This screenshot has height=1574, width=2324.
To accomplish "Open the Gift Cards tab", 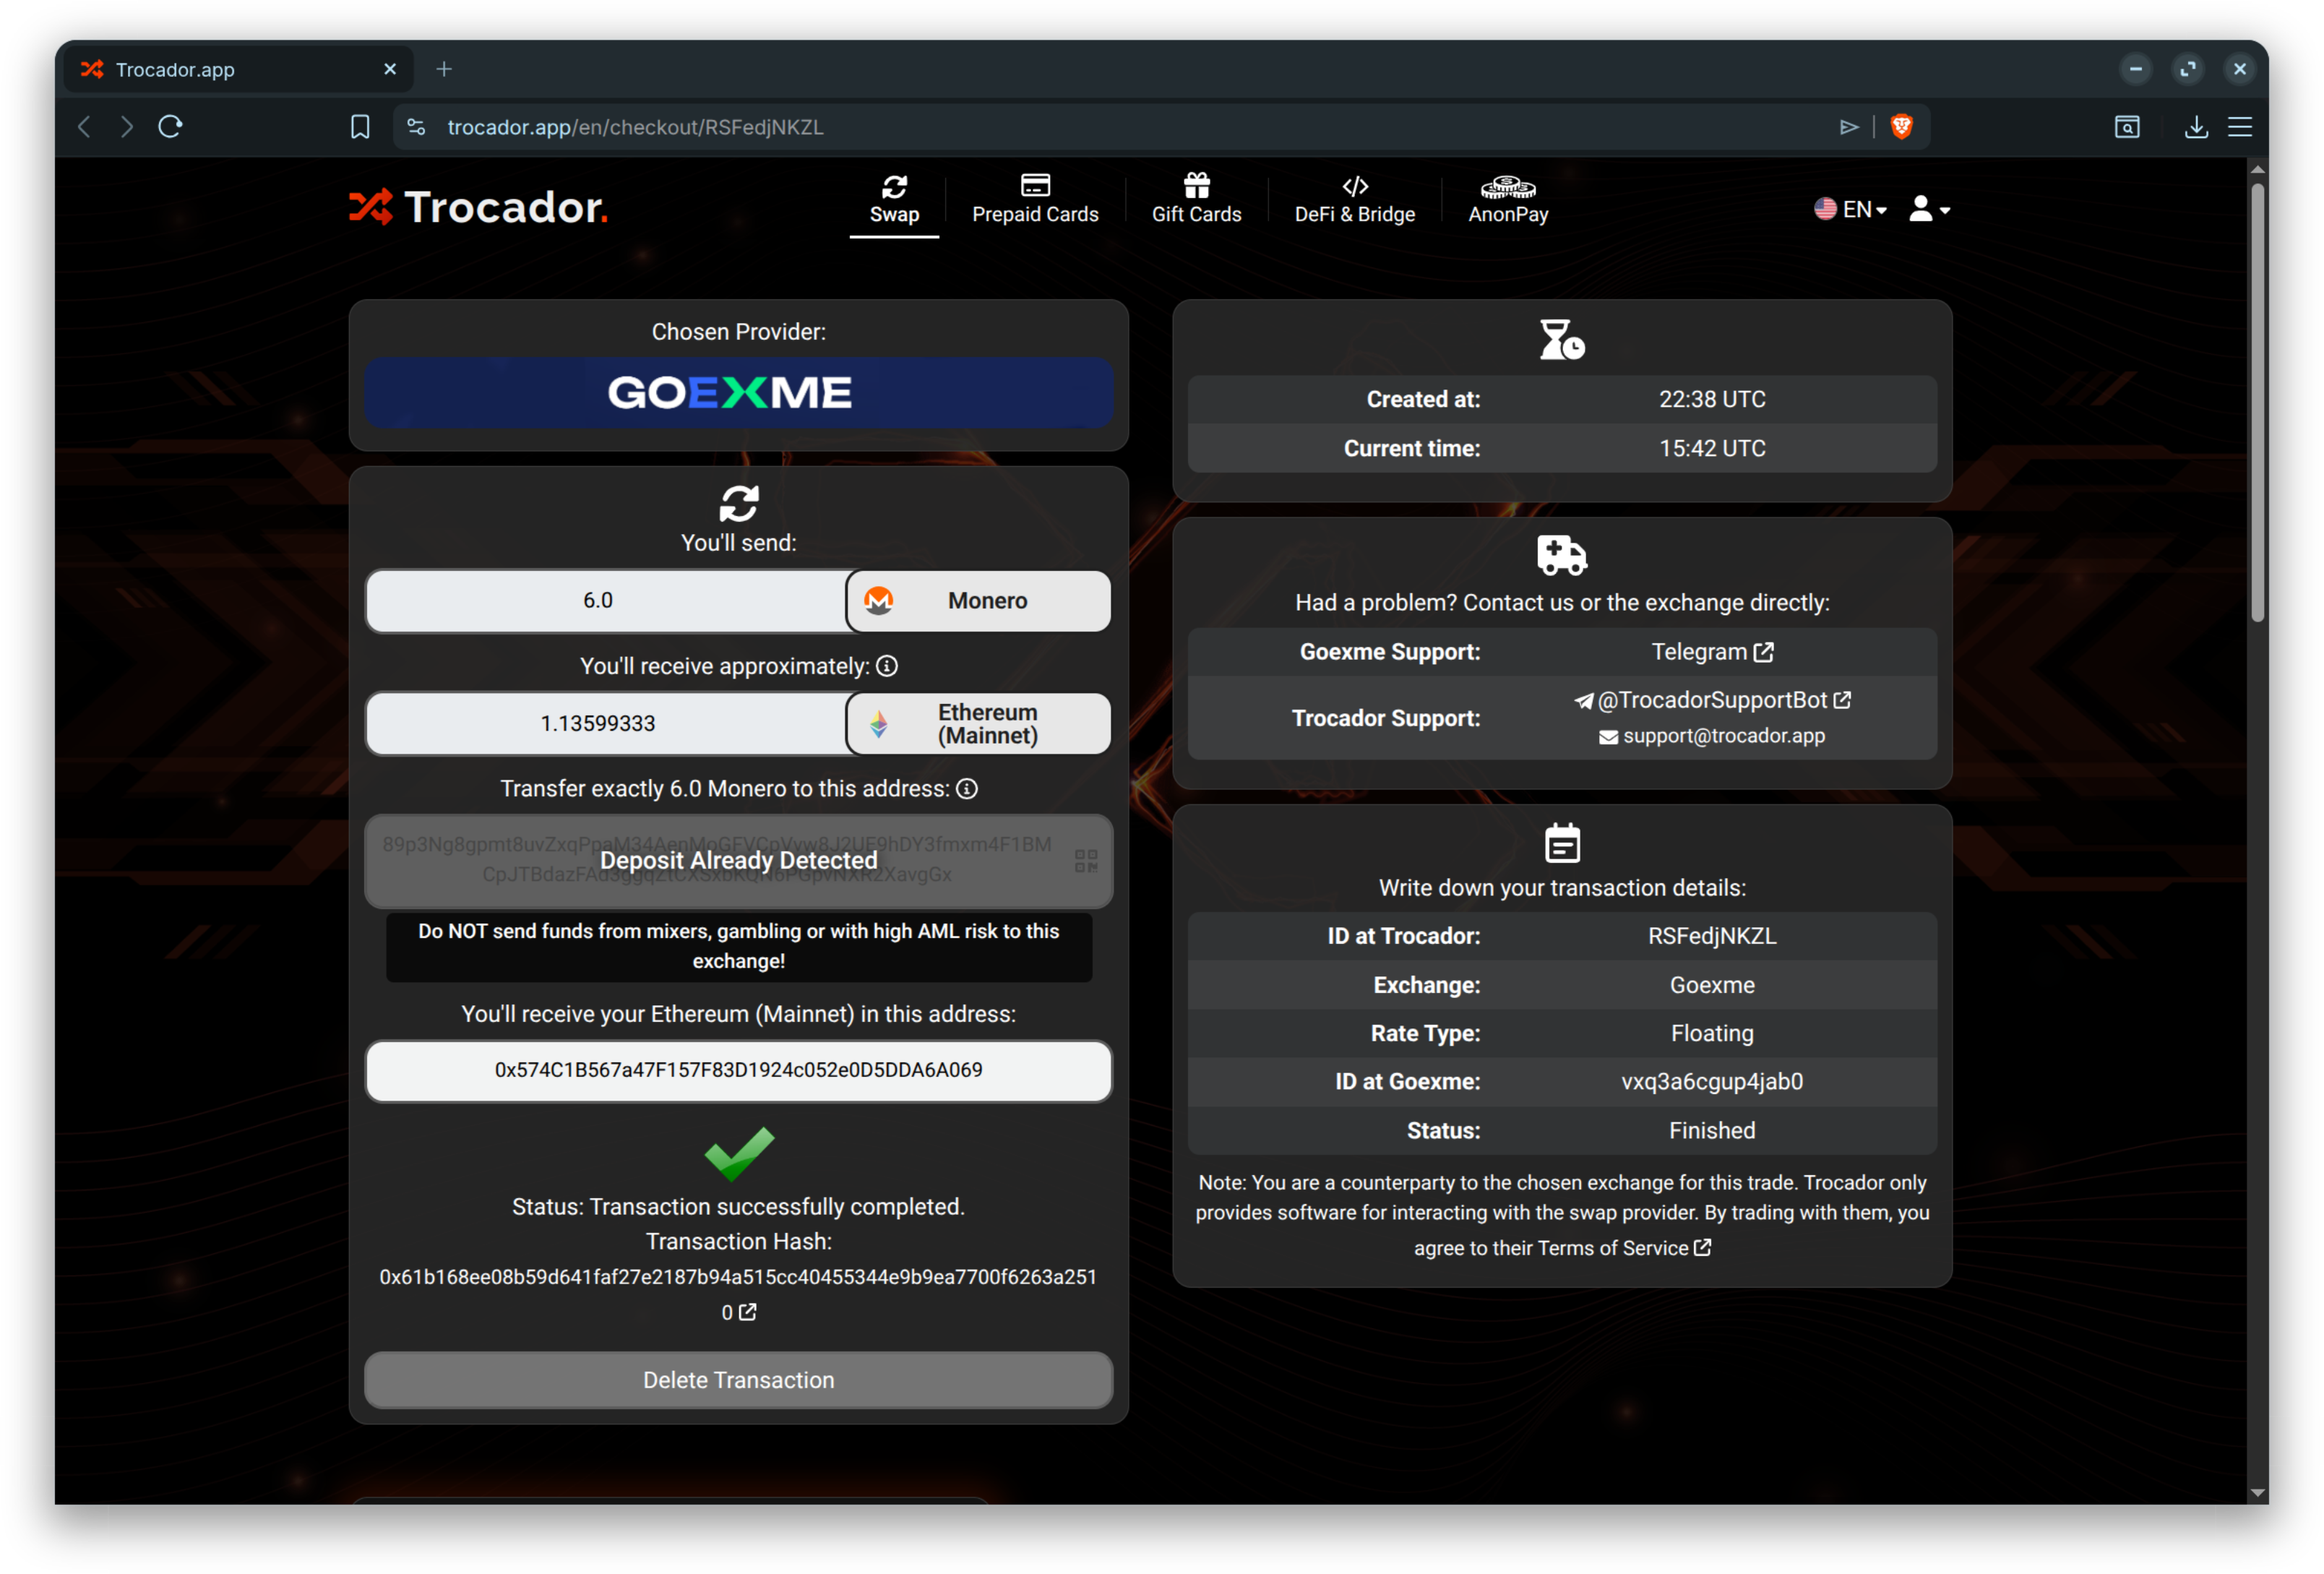I will point(1196,200).
